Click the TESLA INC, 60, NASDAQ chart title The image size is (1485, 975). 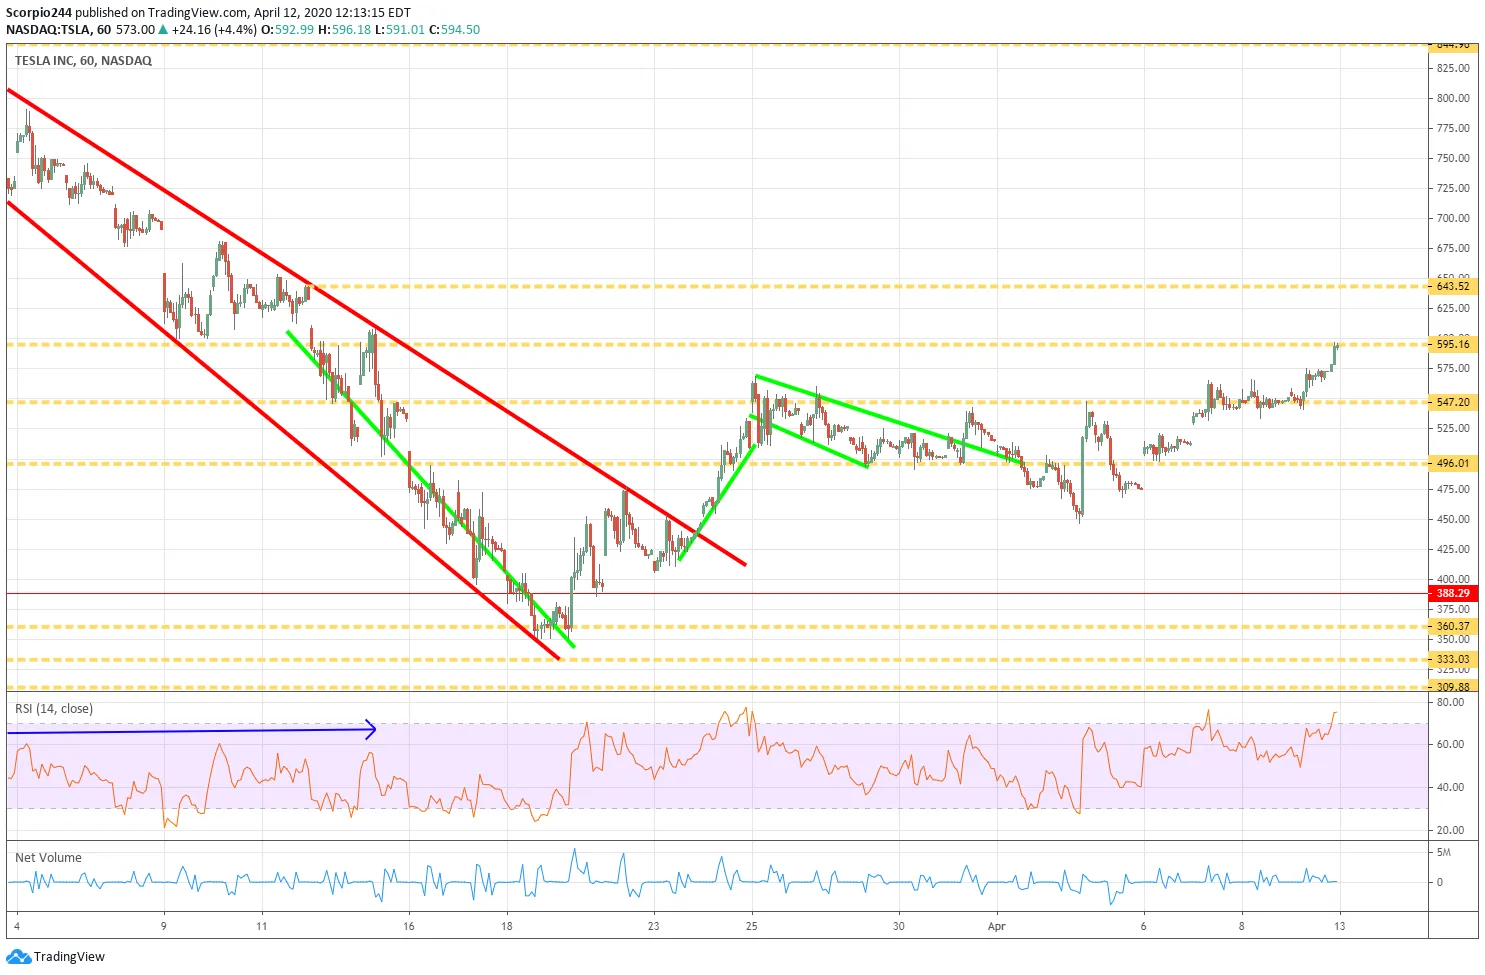[x=83, y=61]
